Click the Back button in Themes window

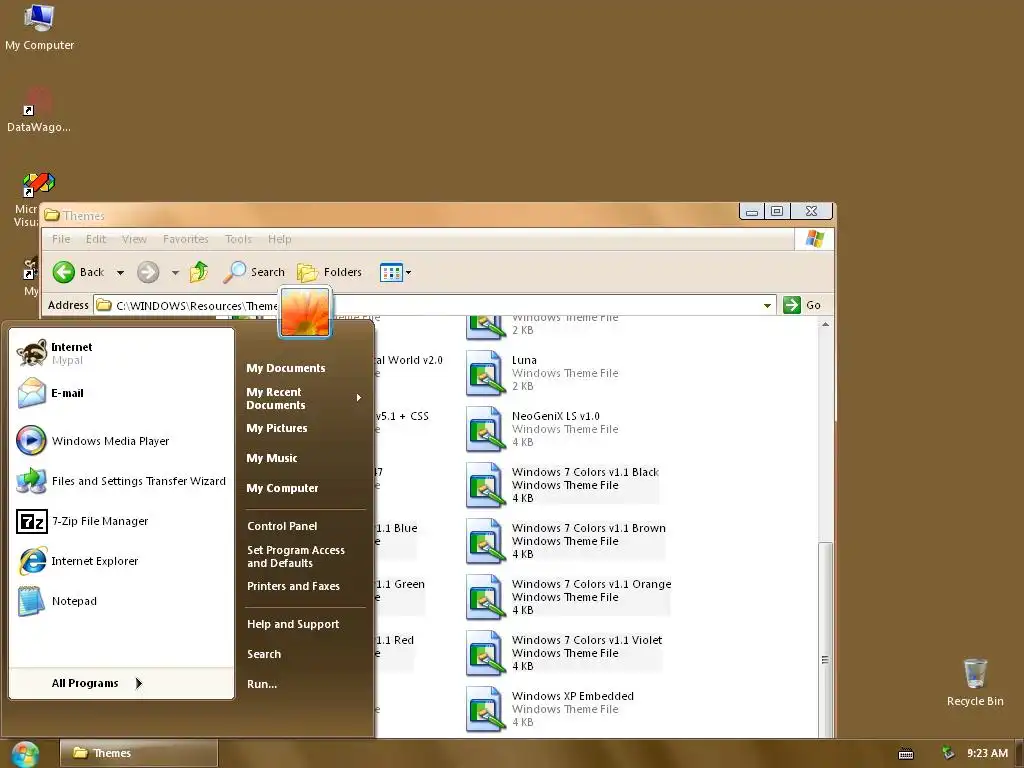(x=78, y=272)
